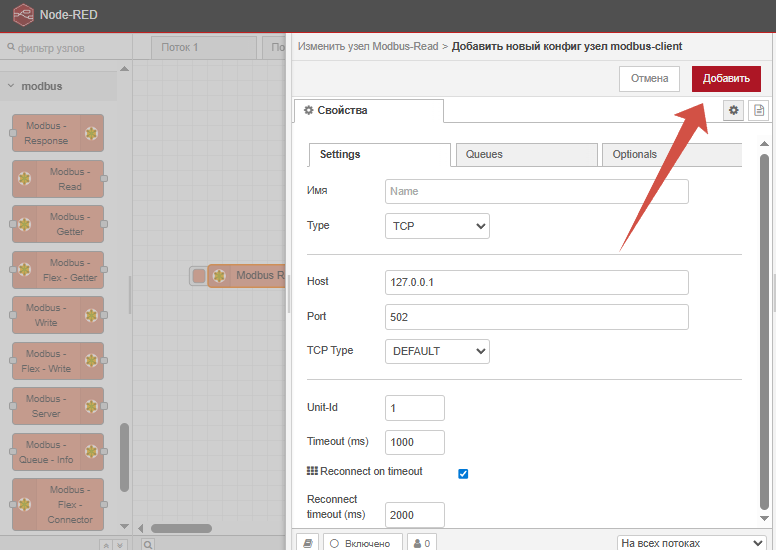Click the red Добавить button
This screenshot has width=776, height=550.
(x=725, y=79)
